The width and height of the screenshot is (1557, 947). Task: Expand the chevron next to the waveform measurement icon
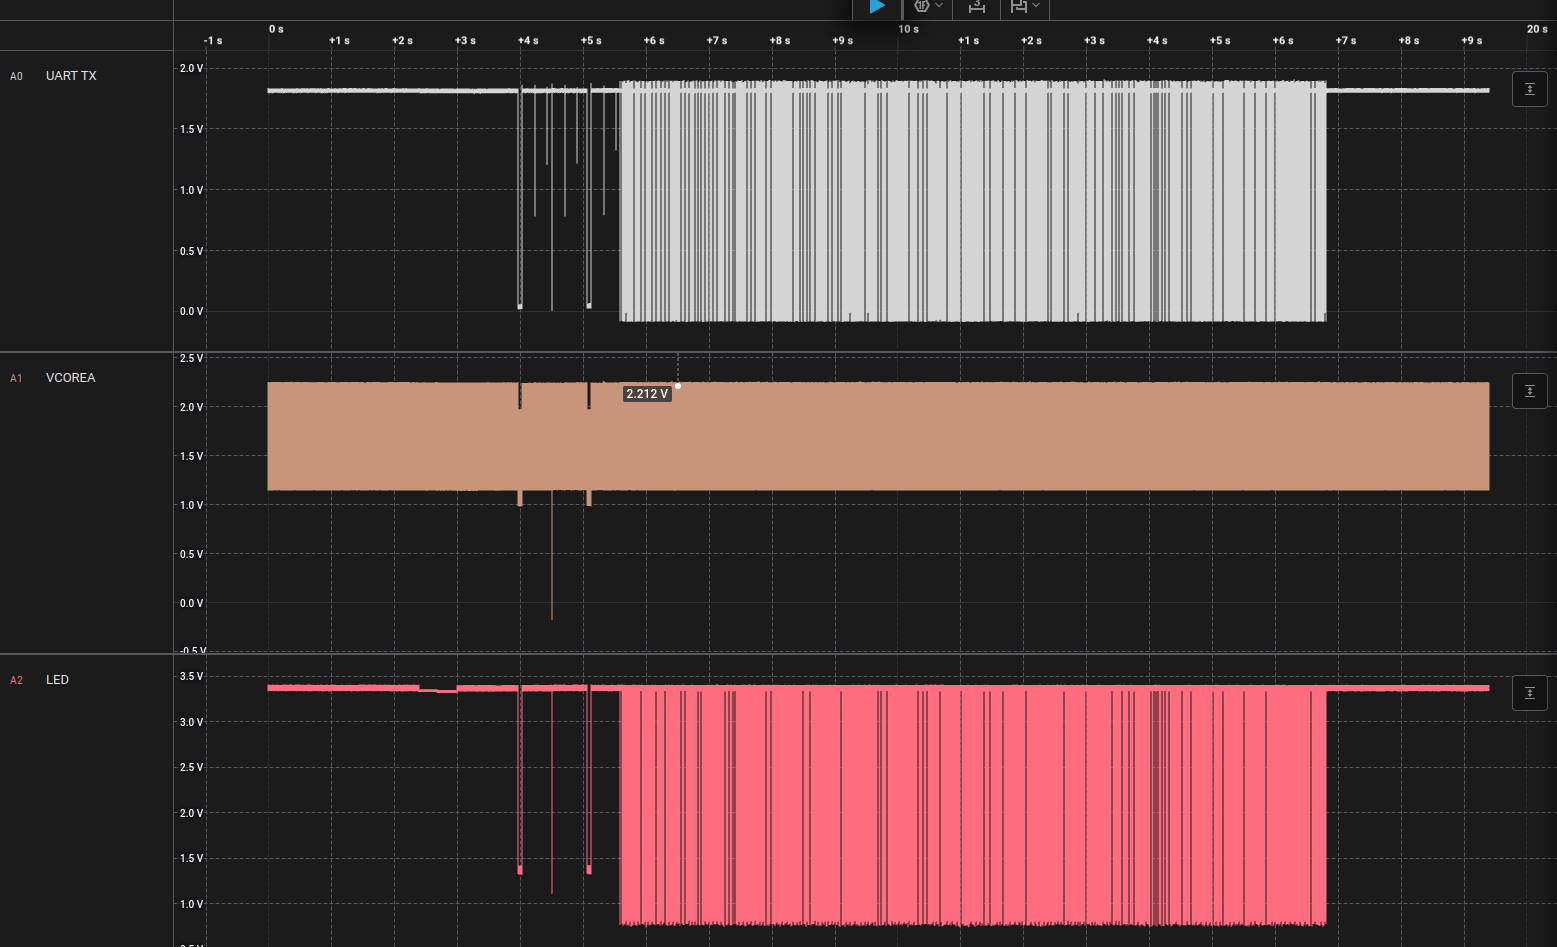click(x=1036, y=6)
